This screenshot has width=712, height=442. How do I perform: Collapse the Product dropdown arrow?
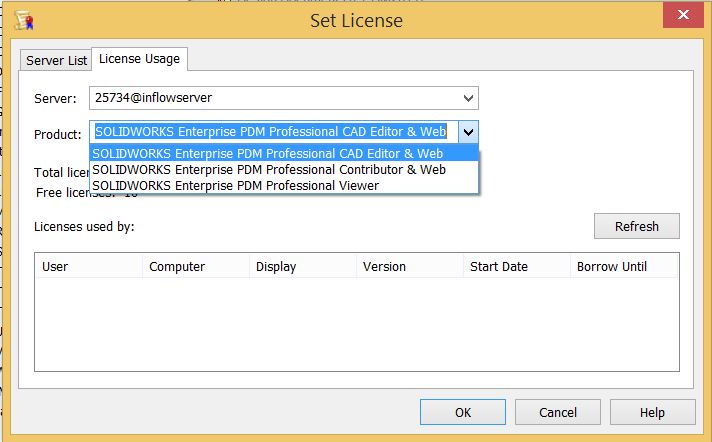468,133
